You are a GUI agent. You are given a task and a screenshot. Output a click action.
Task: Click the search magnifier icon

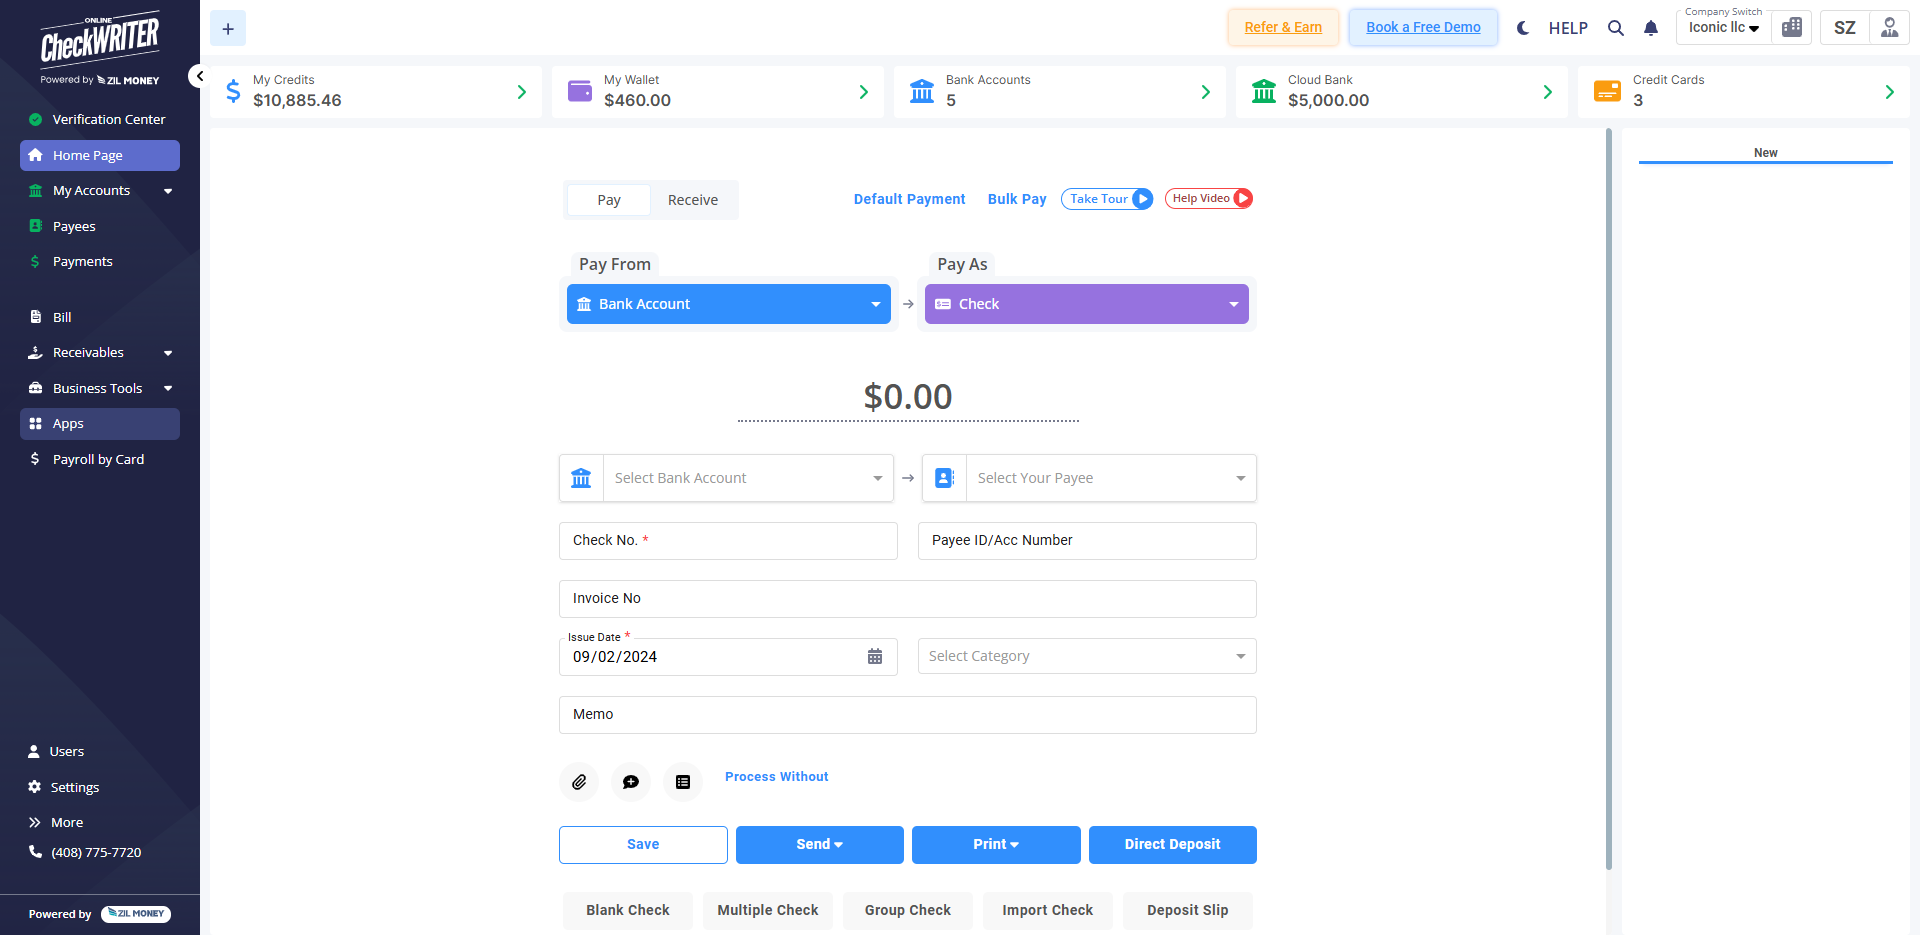click(1615, 28)
